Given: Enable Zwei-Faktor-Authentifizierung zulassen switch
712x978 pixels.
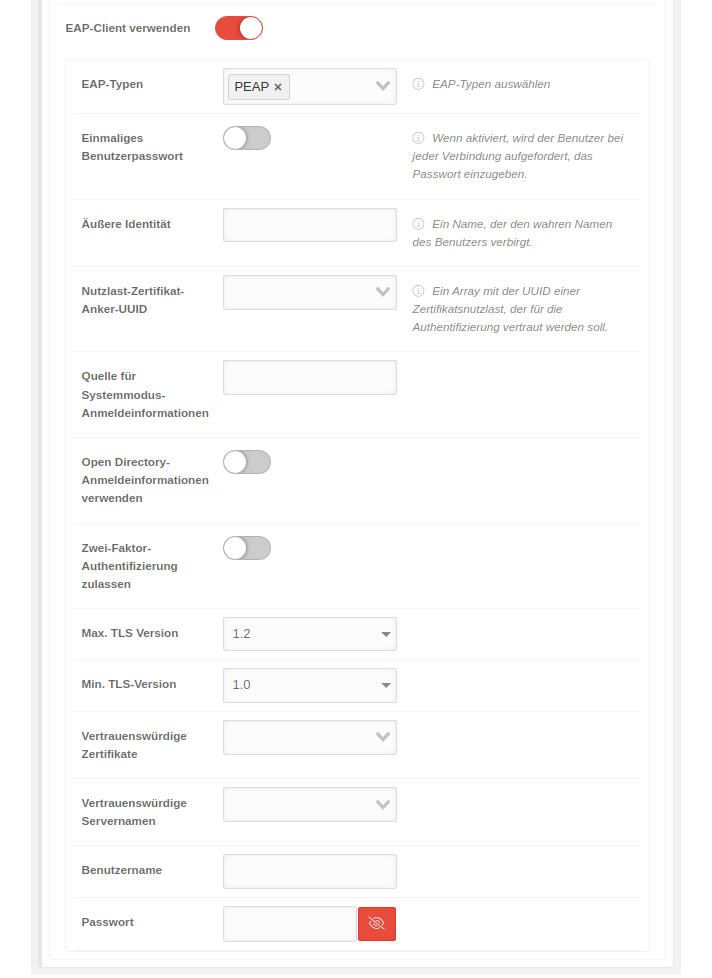Looking at the screenshot, I should click(247, 548).
